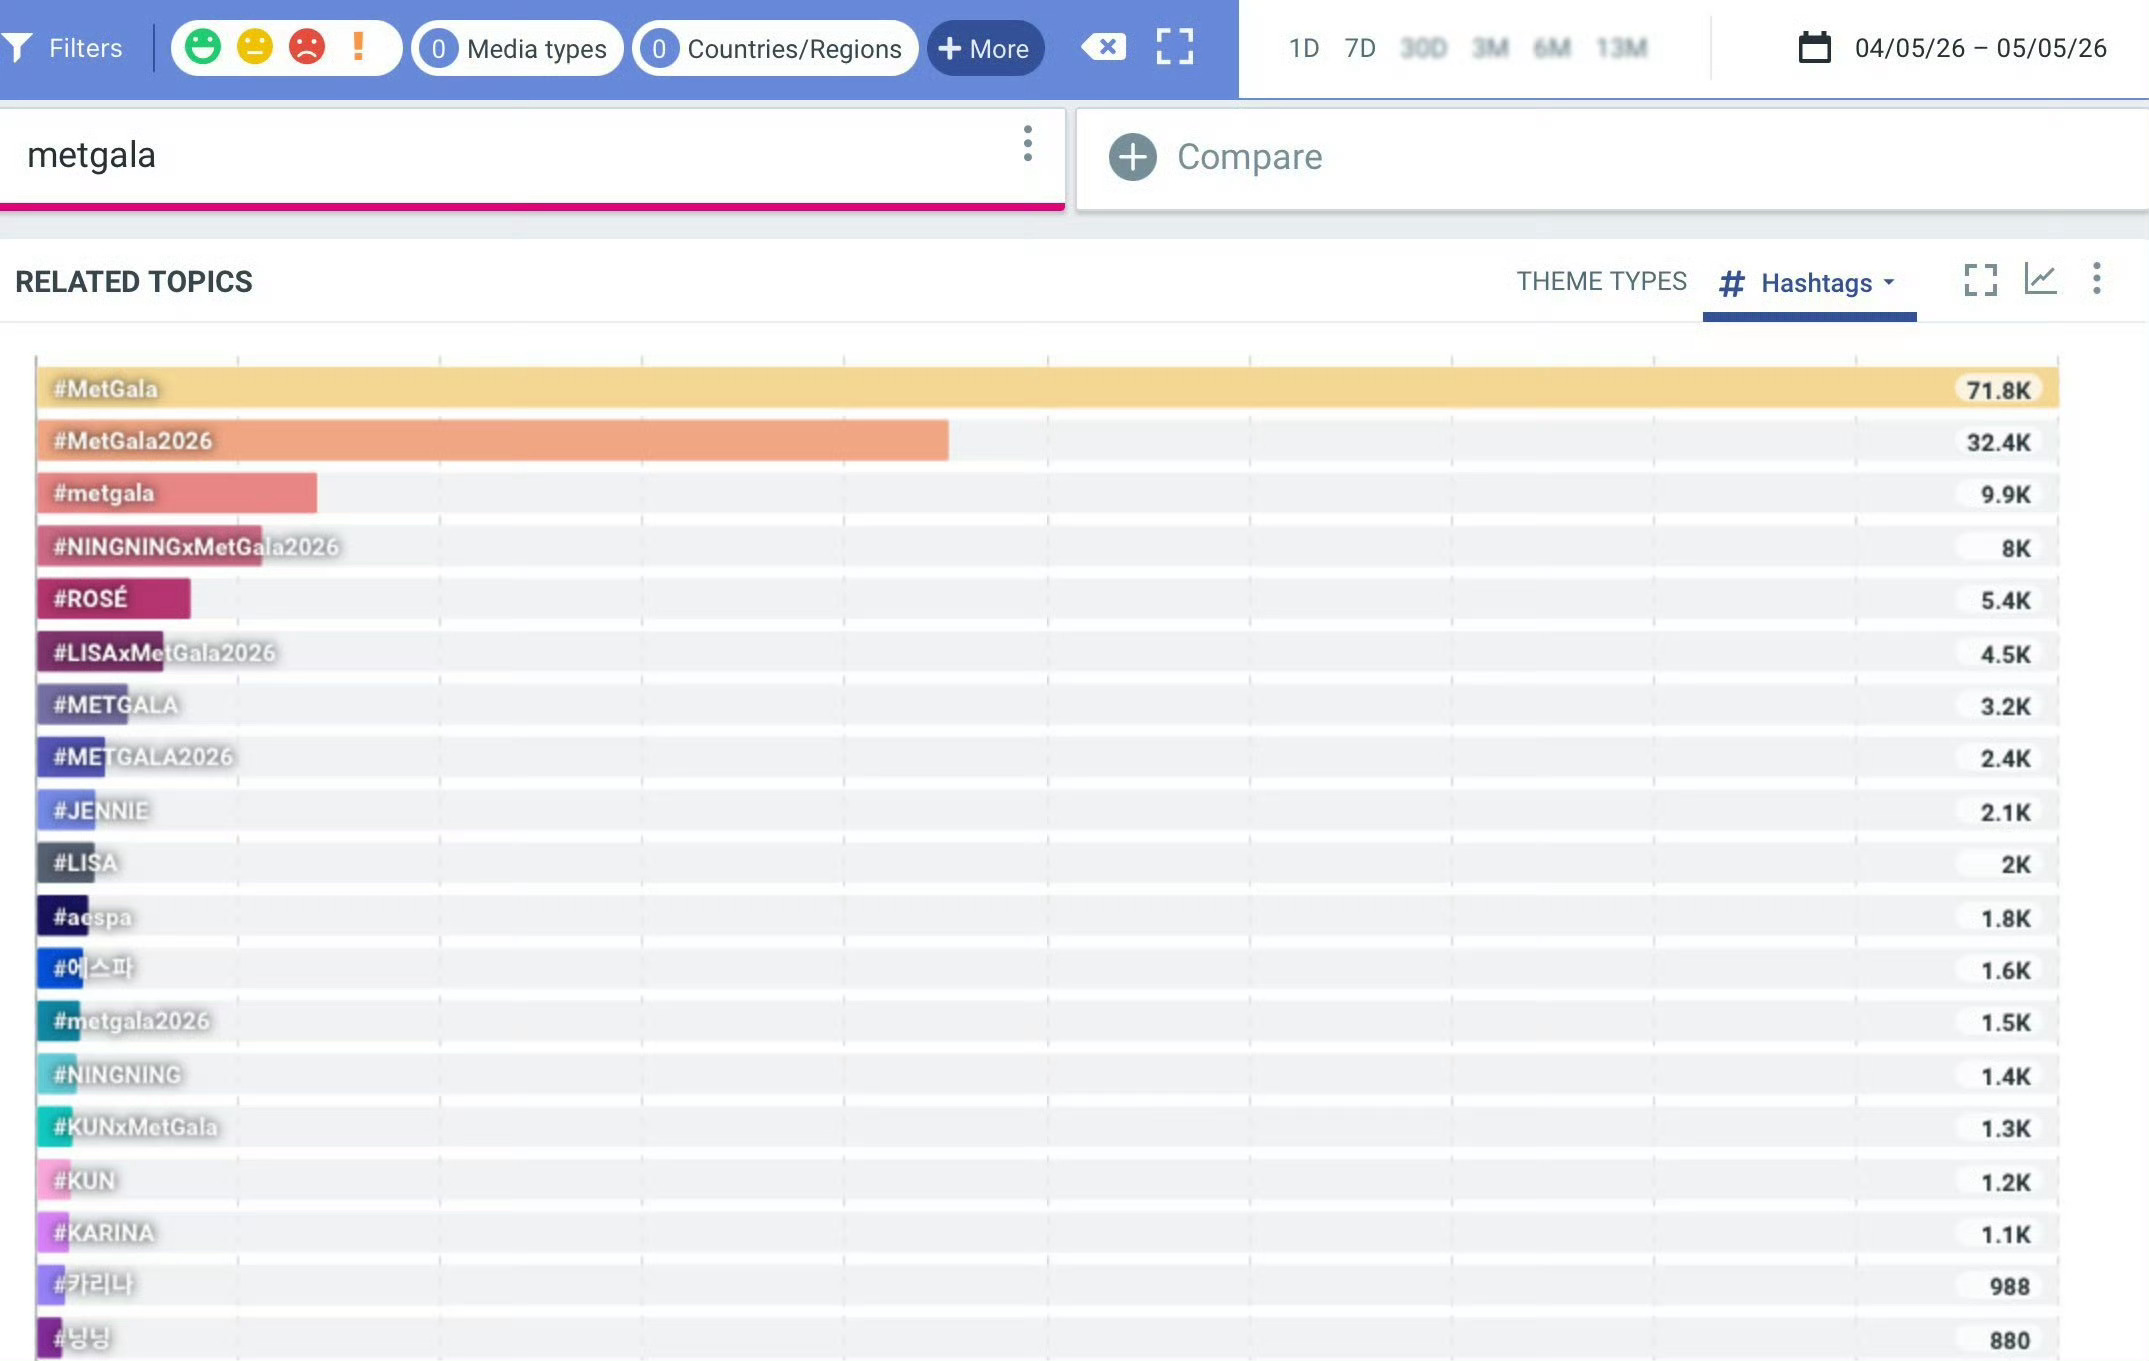Screen dimensions: 2149x1361
Task: Click the Compare label to add query
Action: [1249, 157]
